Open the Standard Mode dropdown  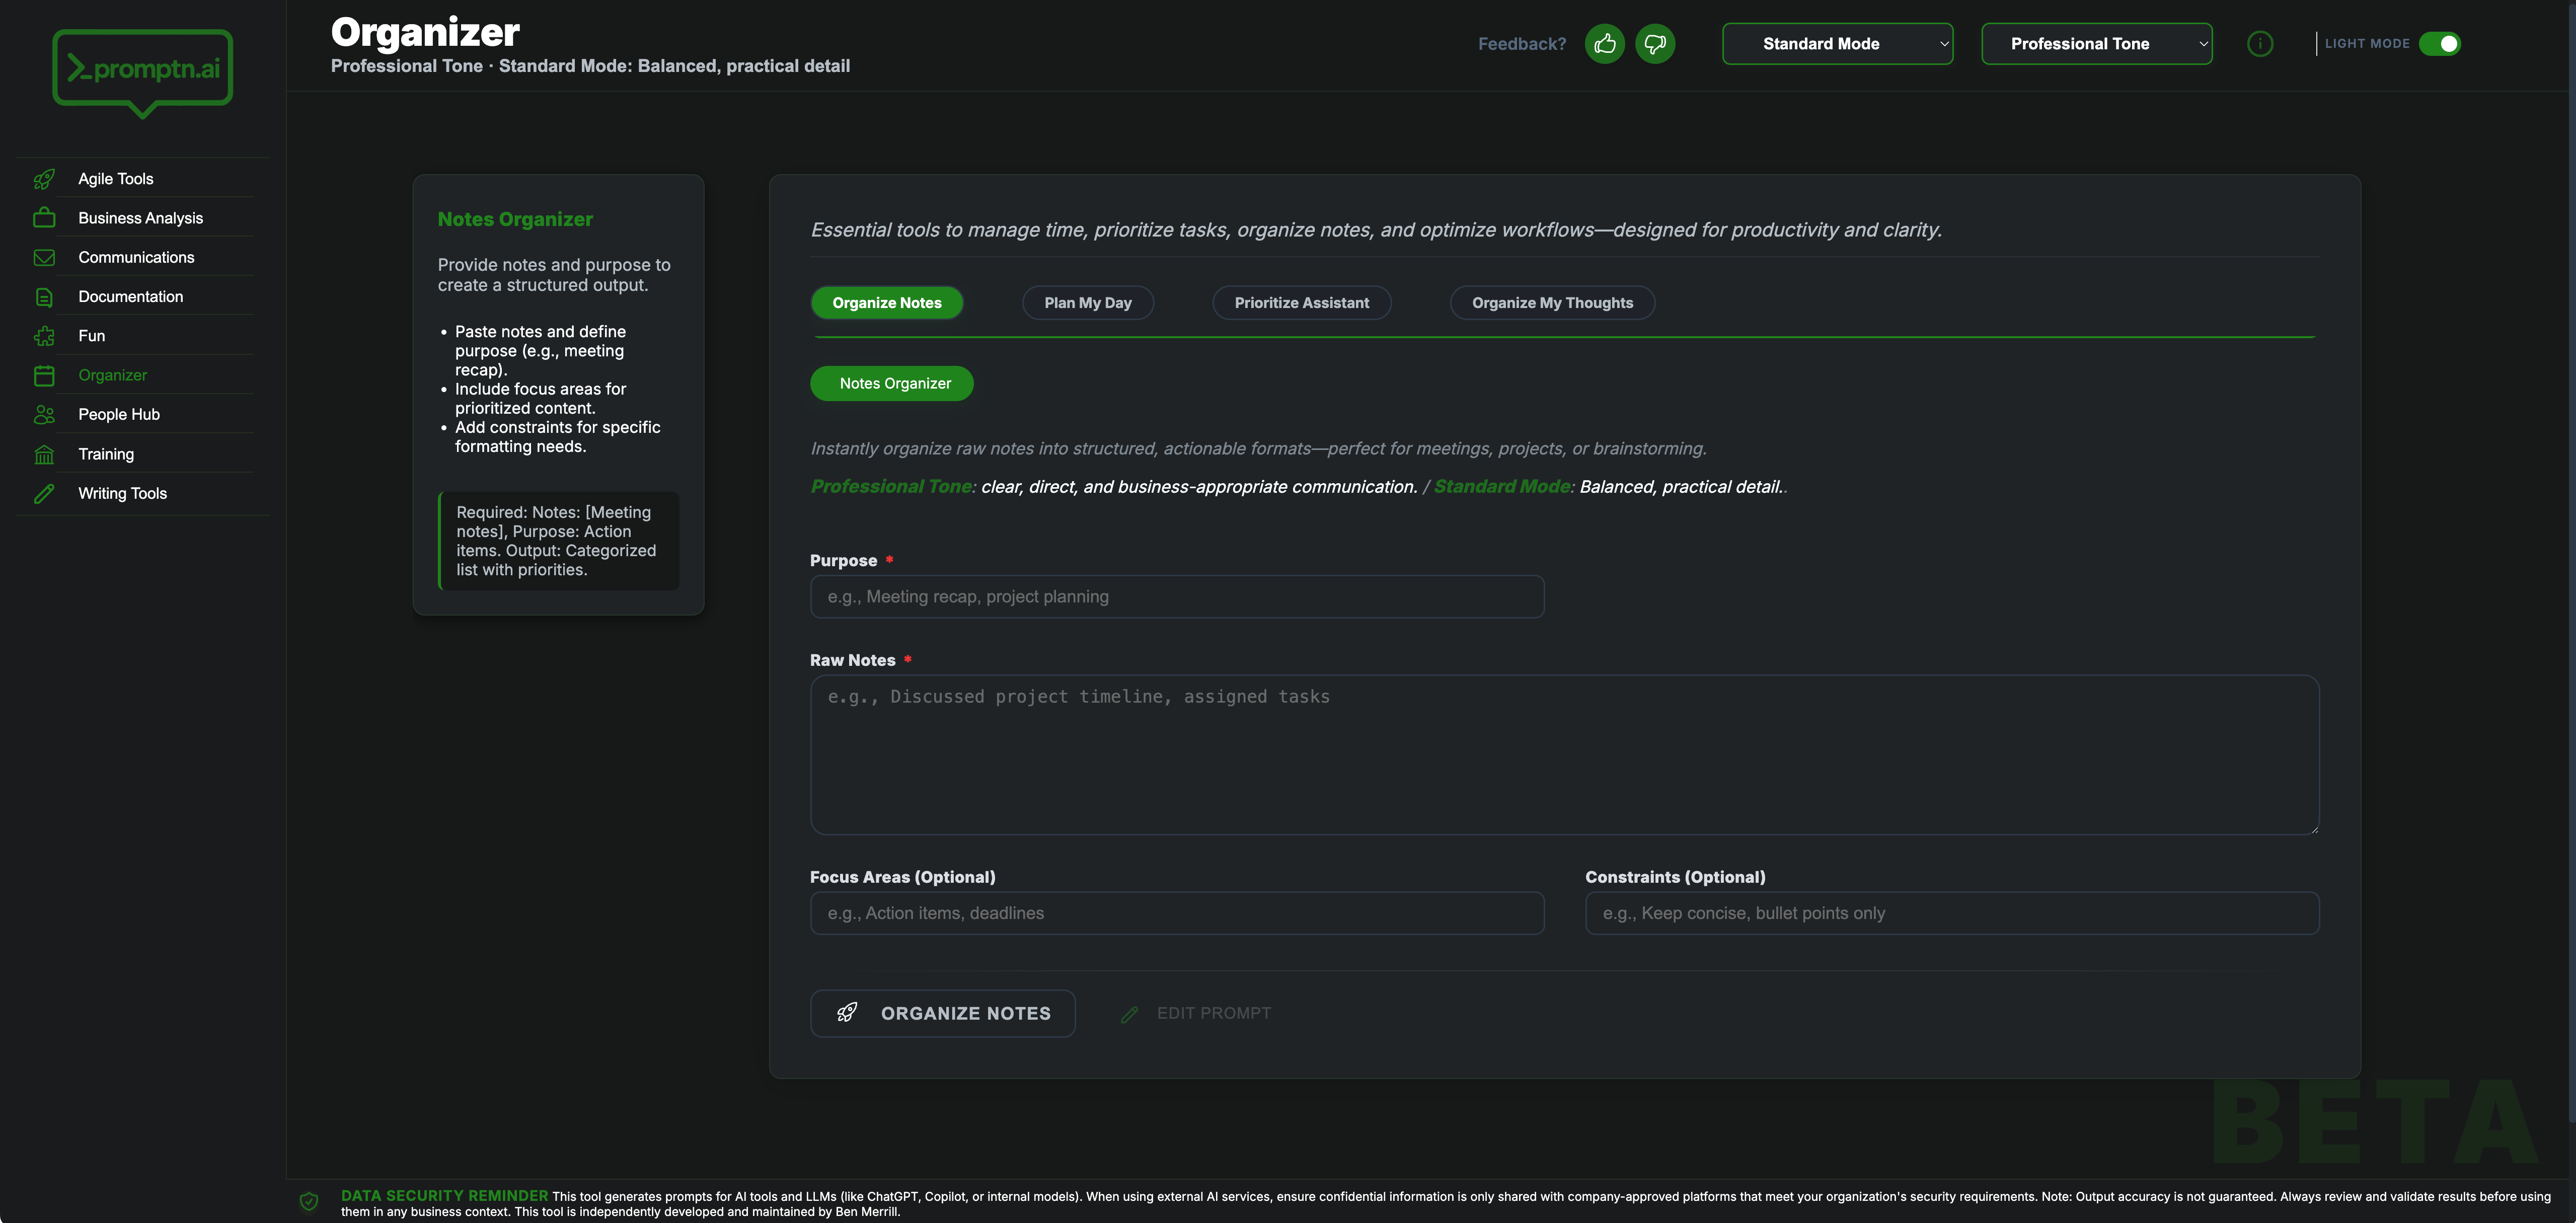click(x=1837, y=44)
